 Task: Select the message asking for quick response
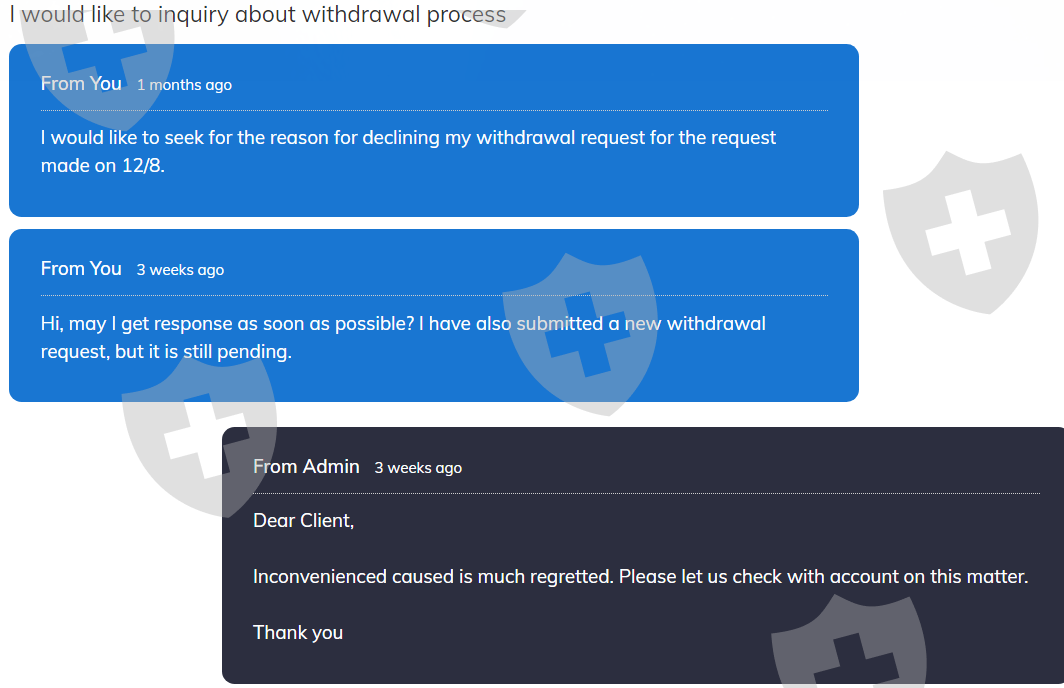403,338
